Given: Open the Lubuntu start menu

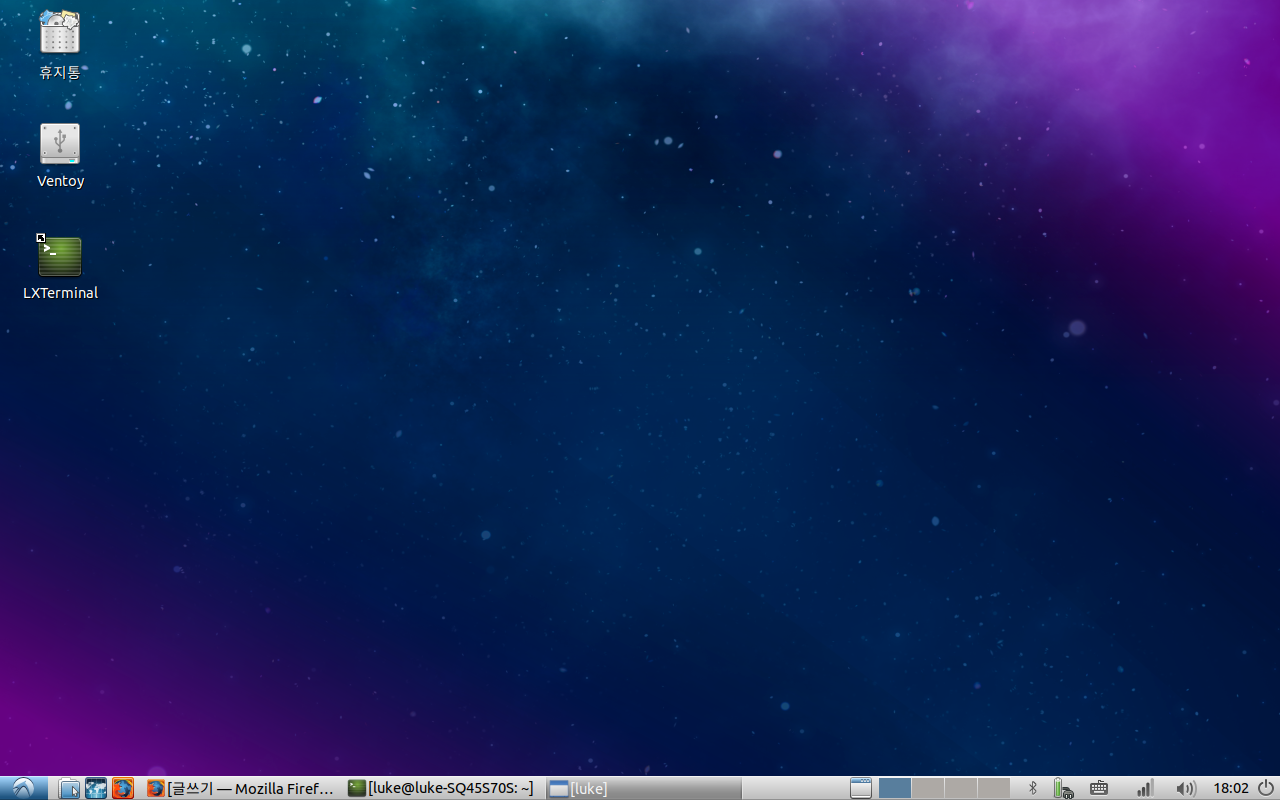Looking at the screenshot, I should pyautogui.click(x=22, y=788).
